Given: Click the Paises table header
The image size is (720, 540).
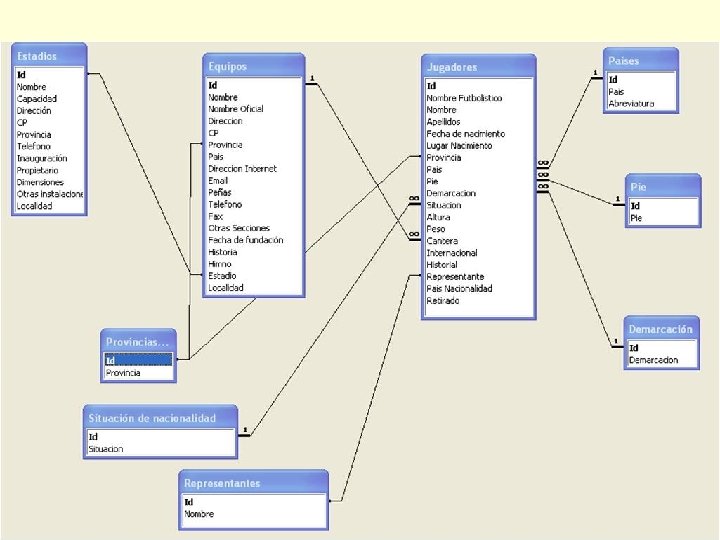Looking at the screenshot, I should coord(641,60).
